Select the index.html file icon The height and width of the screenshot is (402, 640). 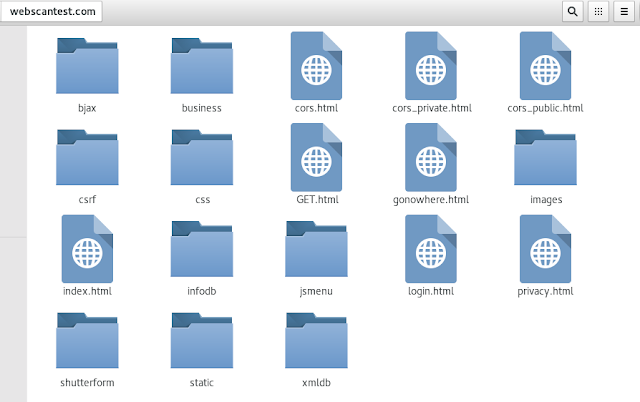click(x=87, y=249)
